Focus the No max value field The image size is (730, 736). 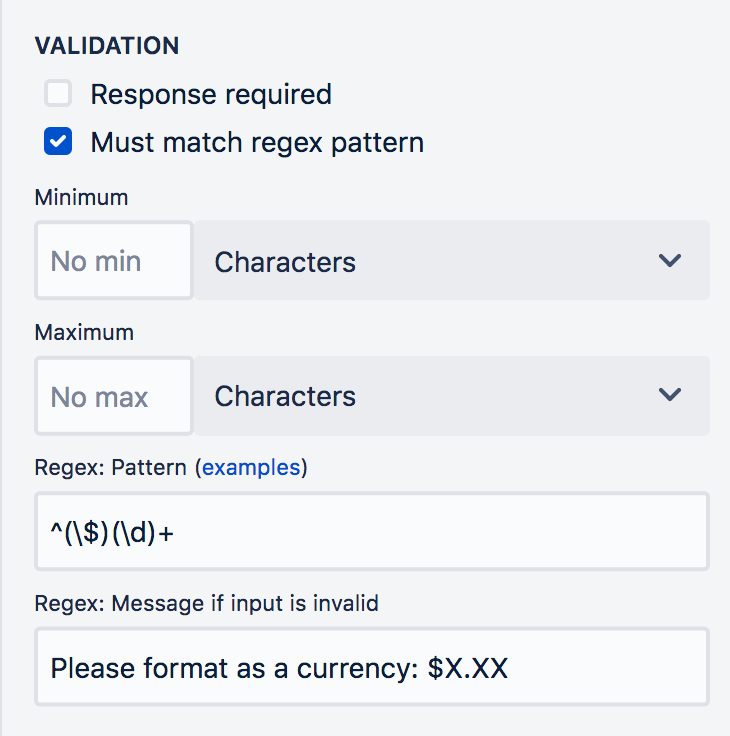(114, 396)
